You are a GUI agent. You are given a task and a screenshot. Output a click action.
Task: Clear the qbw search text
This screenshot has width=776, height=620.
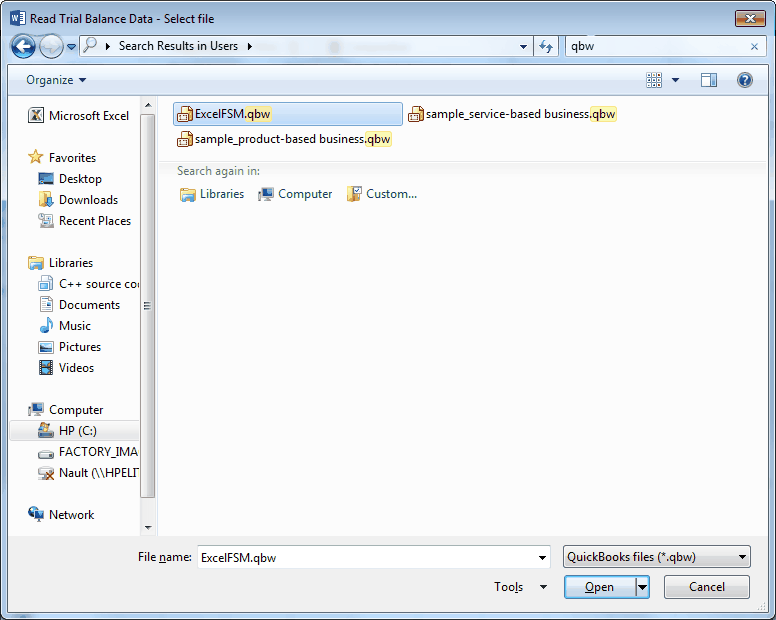[754, 47]
